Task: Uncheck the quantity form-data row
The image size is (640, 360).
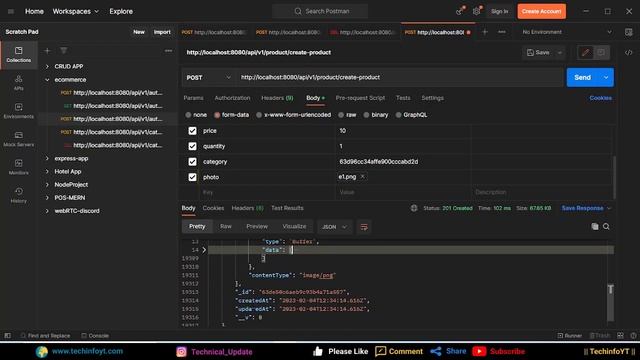Action: click(192, 146)
